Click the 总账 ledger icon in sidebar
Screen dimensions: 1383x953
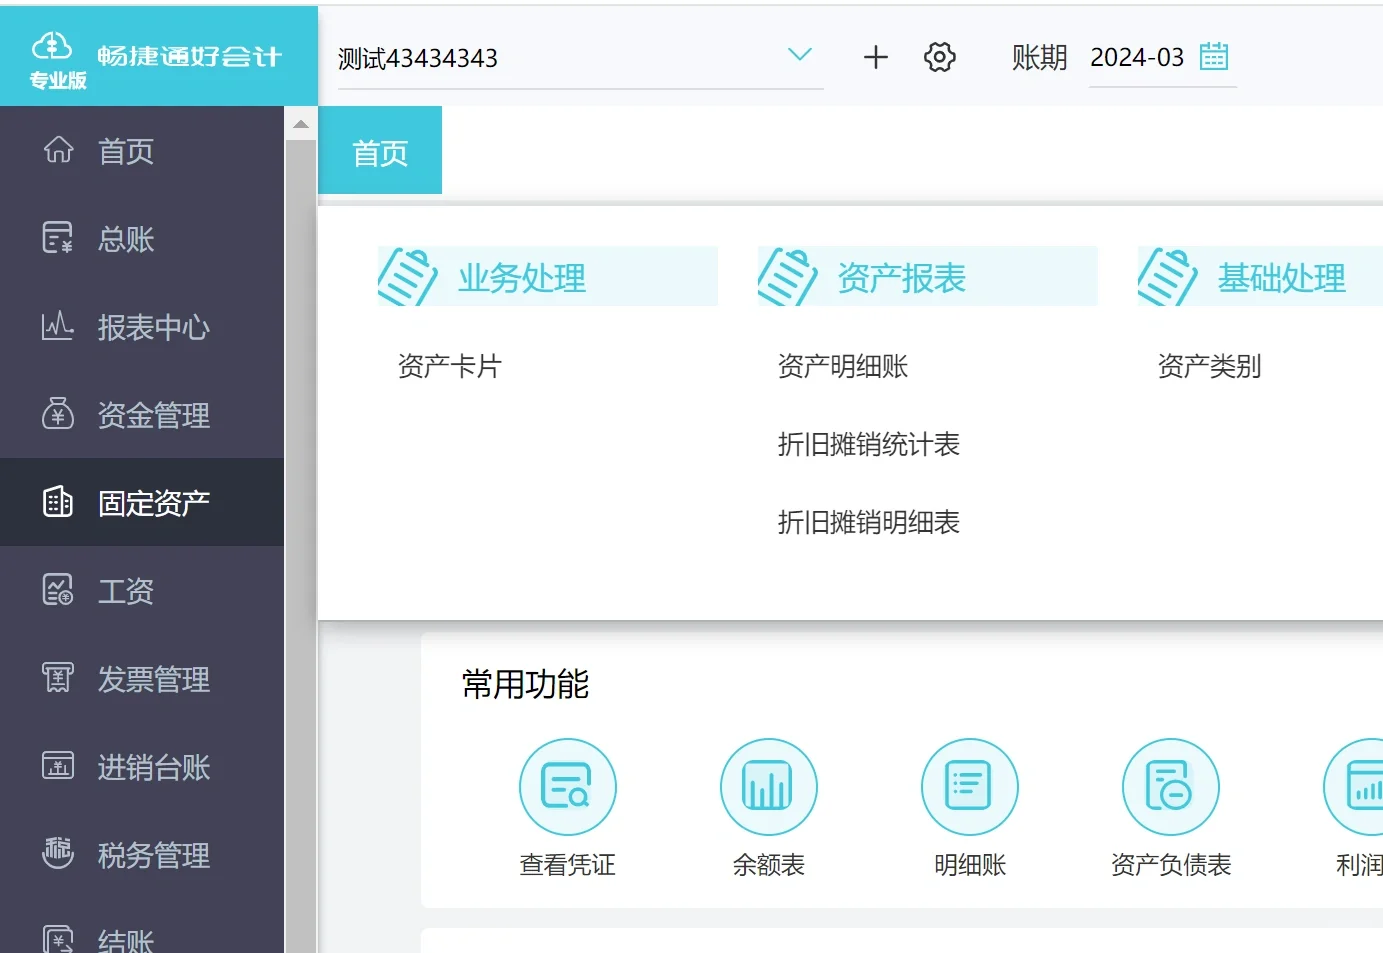point(58,238)
